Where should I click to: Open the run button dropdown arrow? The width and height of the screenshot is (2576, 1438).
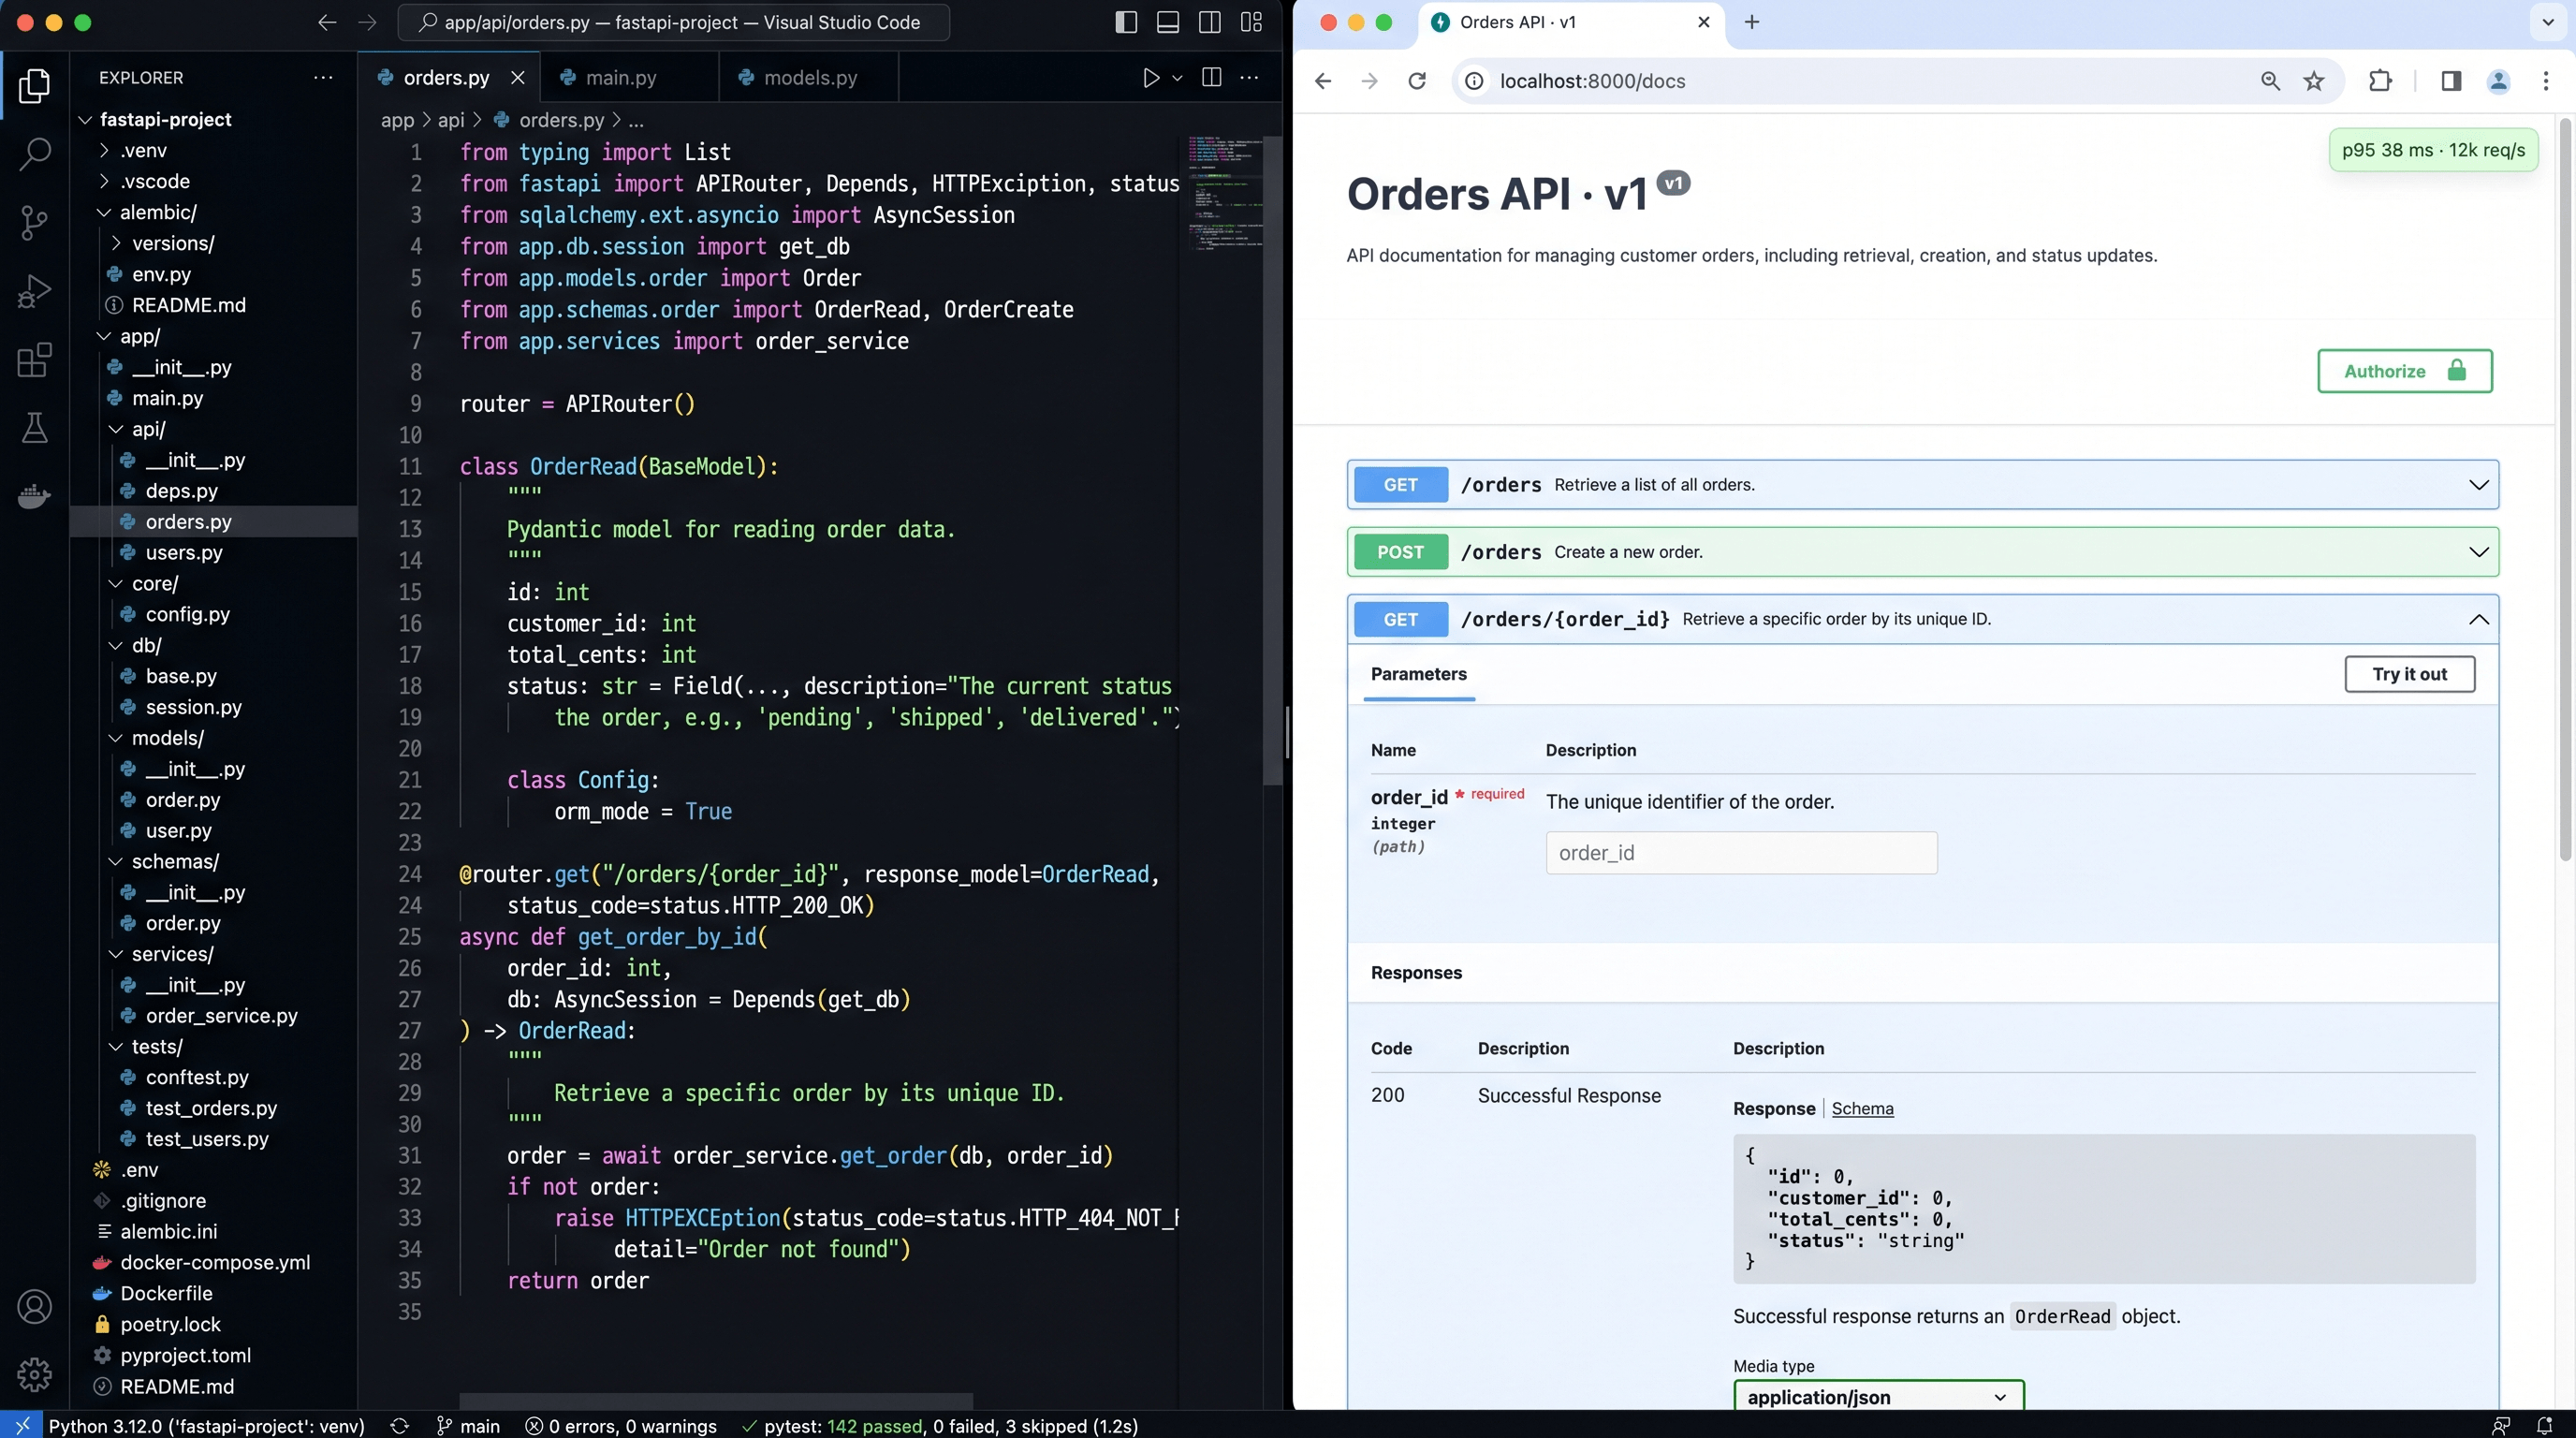[x=1177, y=77]
